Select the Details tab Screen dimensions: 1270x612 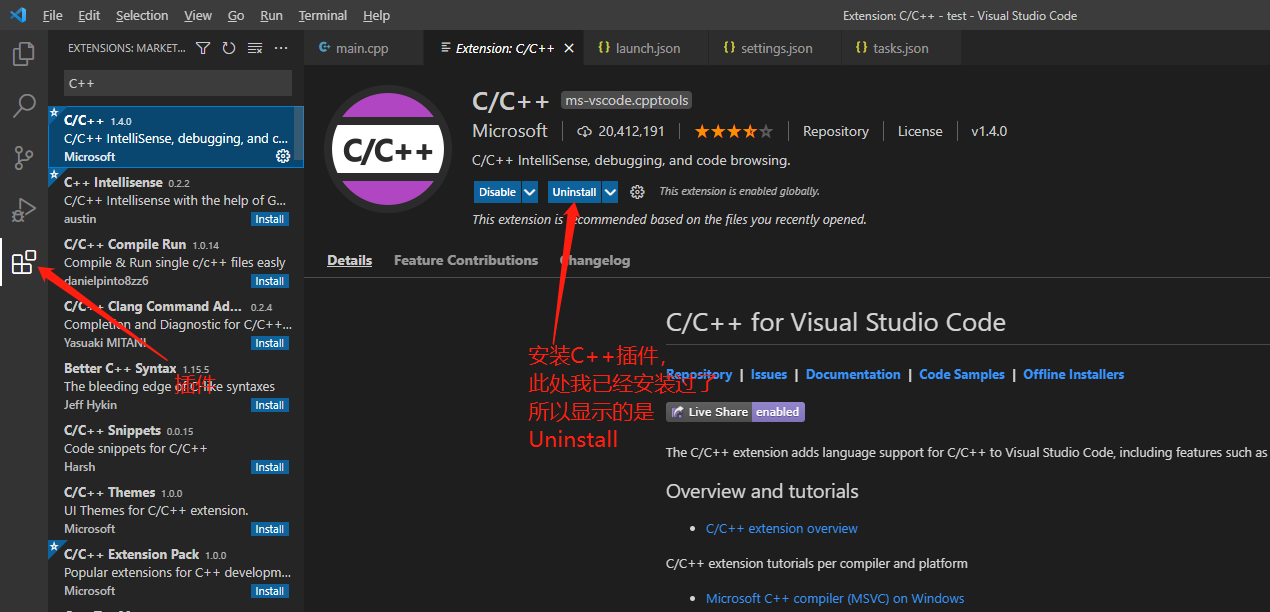349,260
